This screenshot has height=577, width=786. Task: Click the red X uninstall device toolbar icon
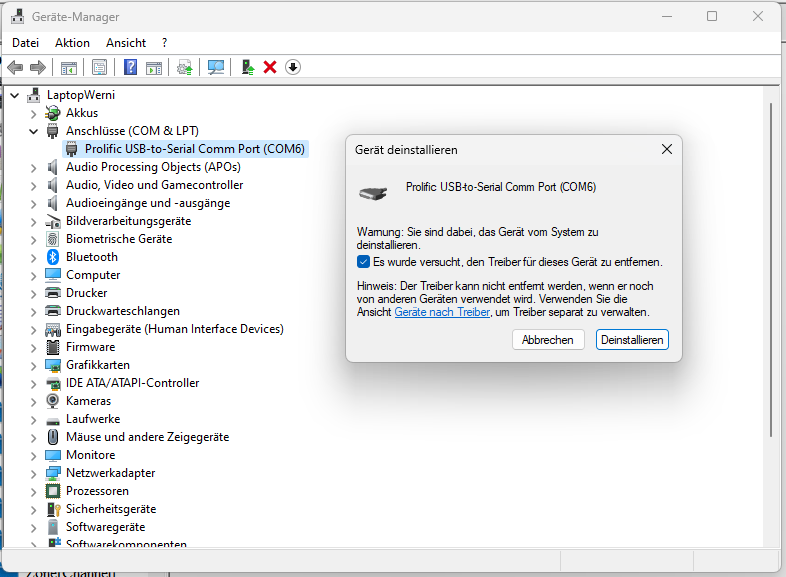(269, 67)
